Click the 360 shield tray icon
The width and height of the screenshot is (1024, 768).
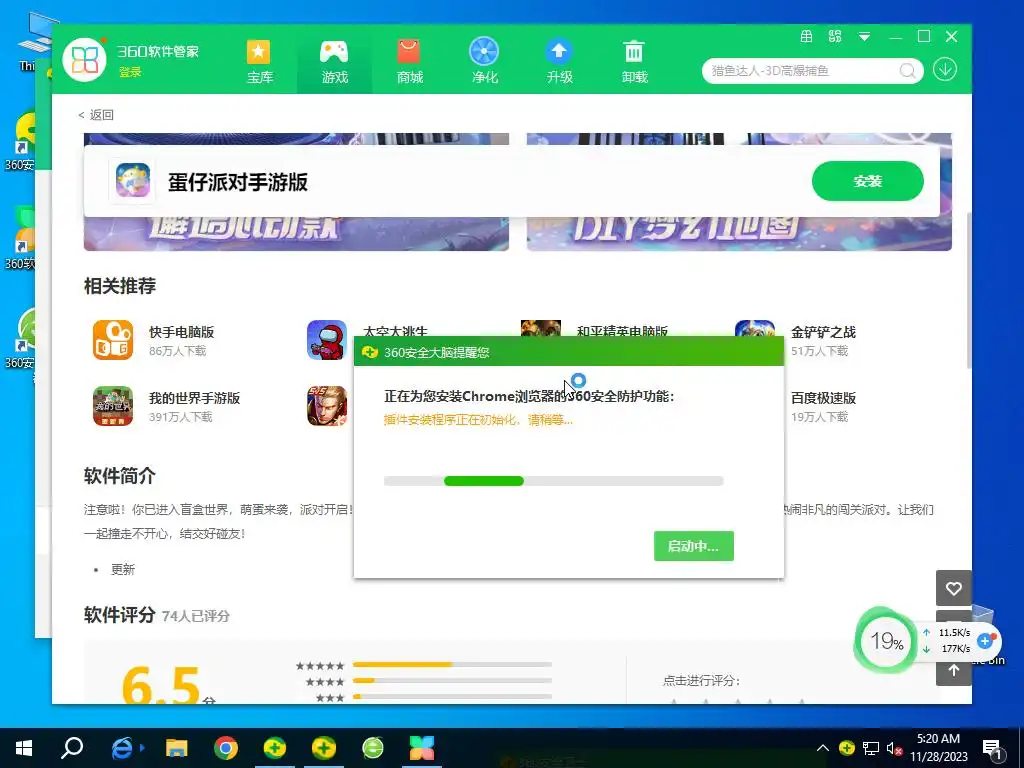click(846, 748)
